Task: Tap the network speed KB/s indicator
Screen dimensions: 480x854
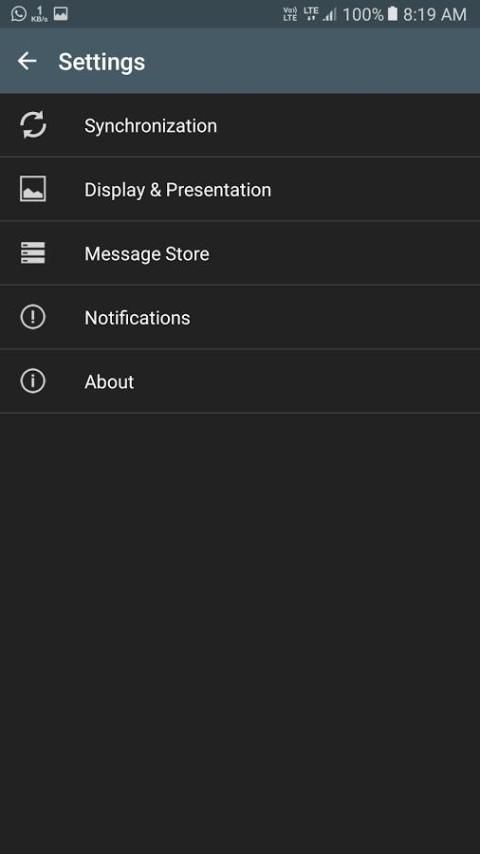Action: pyautogui.click(x=39, y=14)
